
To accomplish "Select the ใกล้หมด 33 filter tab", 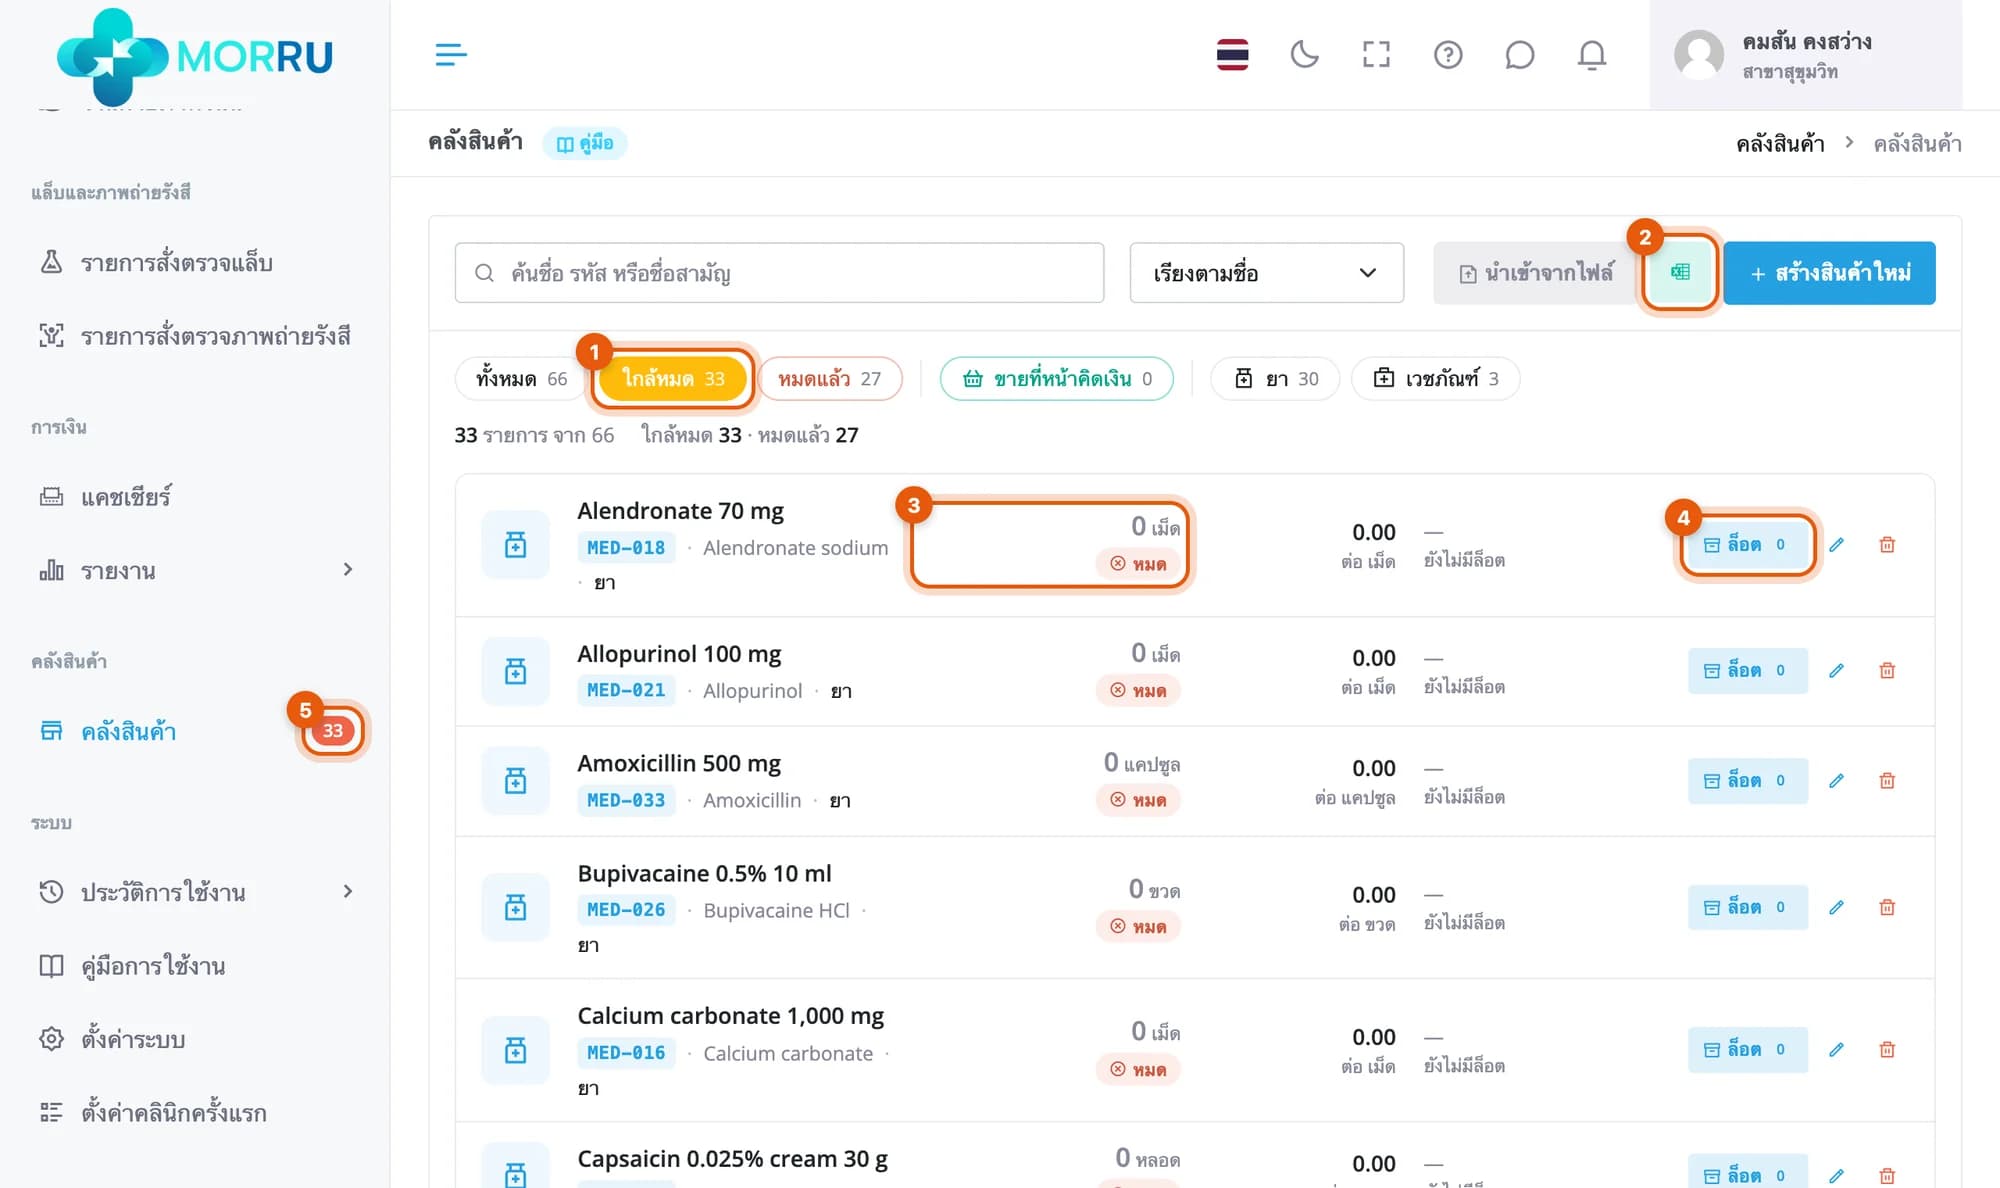I will pos(673,379).
